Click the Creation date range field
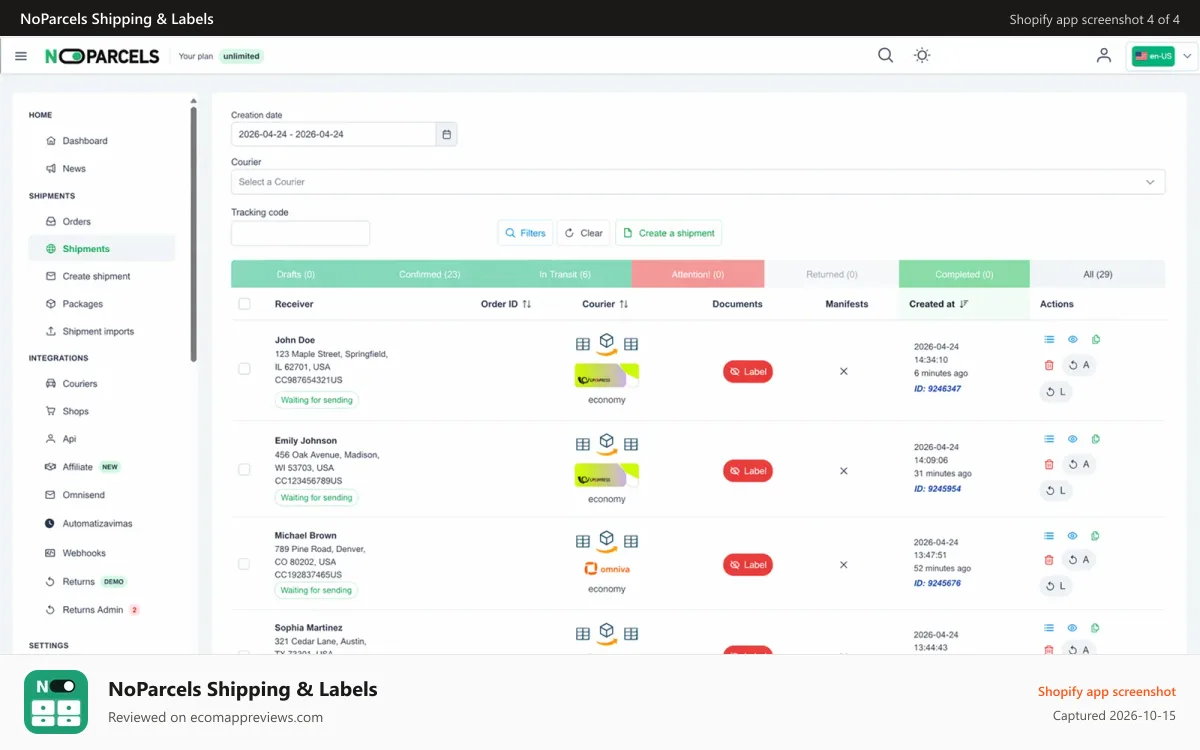Viewport: 1200px width, 750px height. 333,134
